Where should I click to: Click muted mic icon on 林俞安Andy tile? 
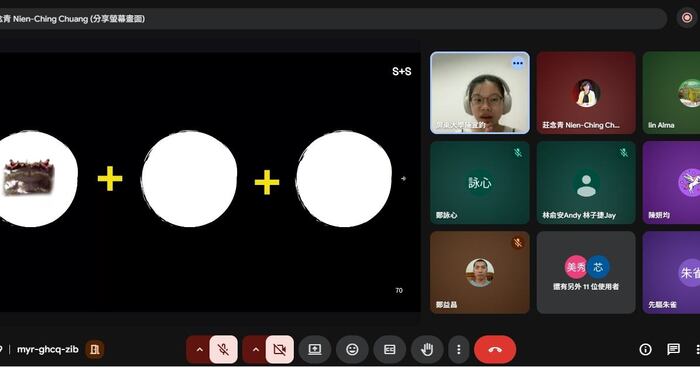tap(624, 153)
